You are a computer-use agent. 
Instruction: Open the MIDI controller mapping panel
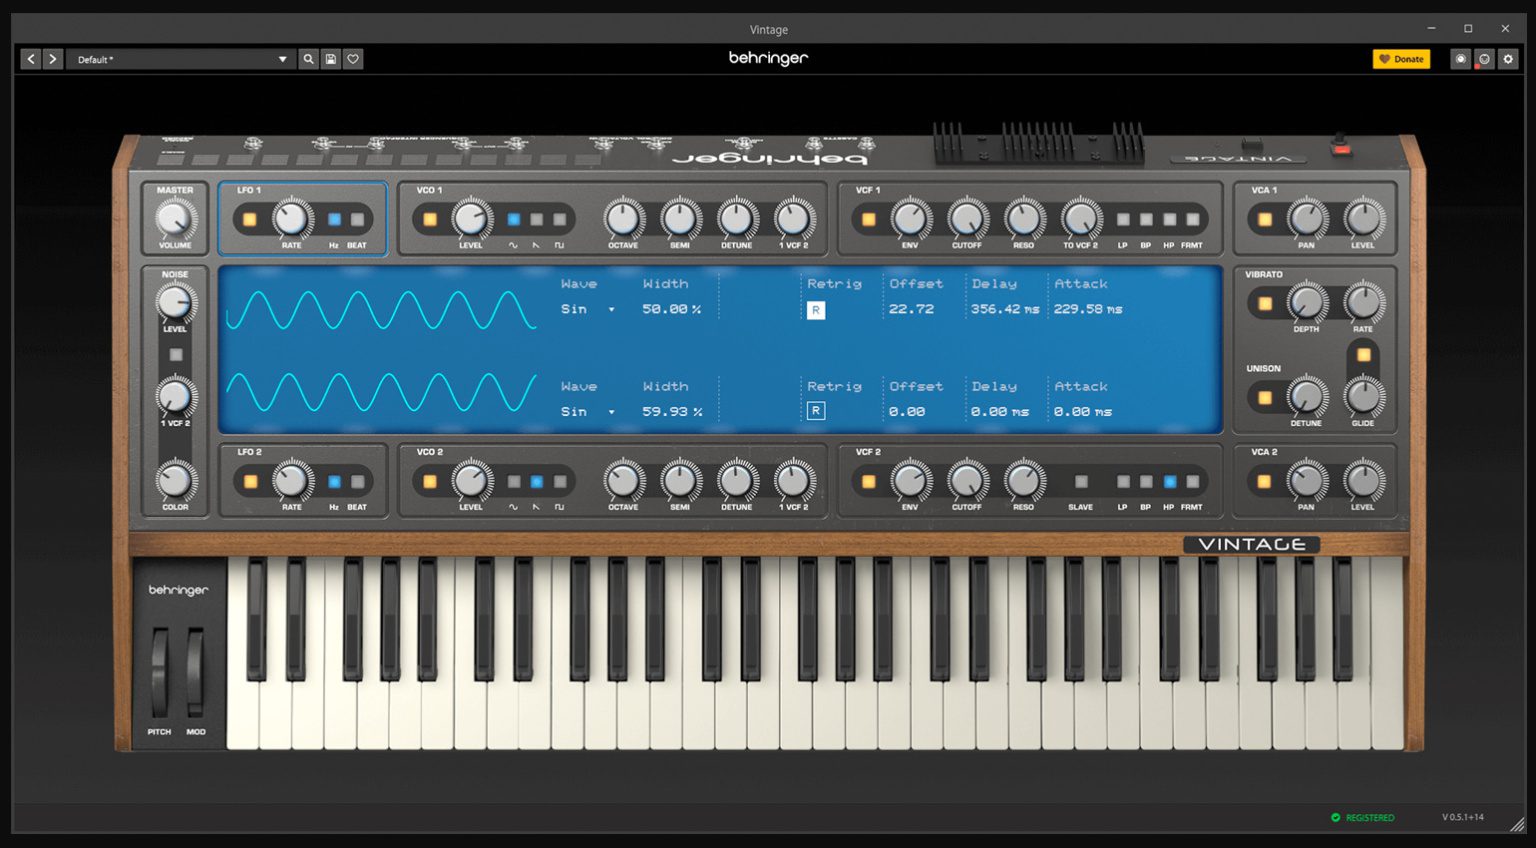[x=1462, y=59]
